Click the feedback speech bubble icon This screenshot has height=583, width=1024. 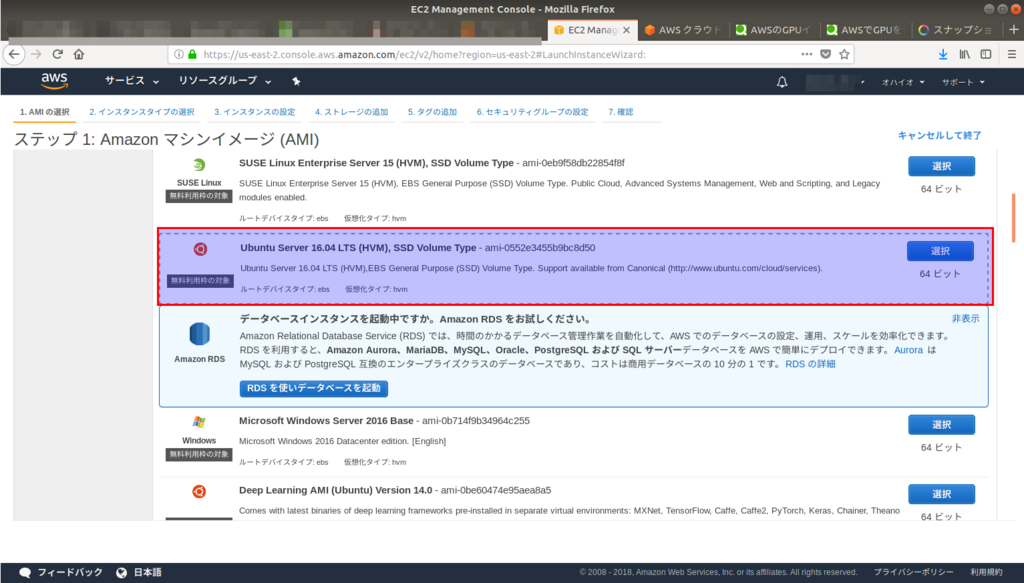25,573
